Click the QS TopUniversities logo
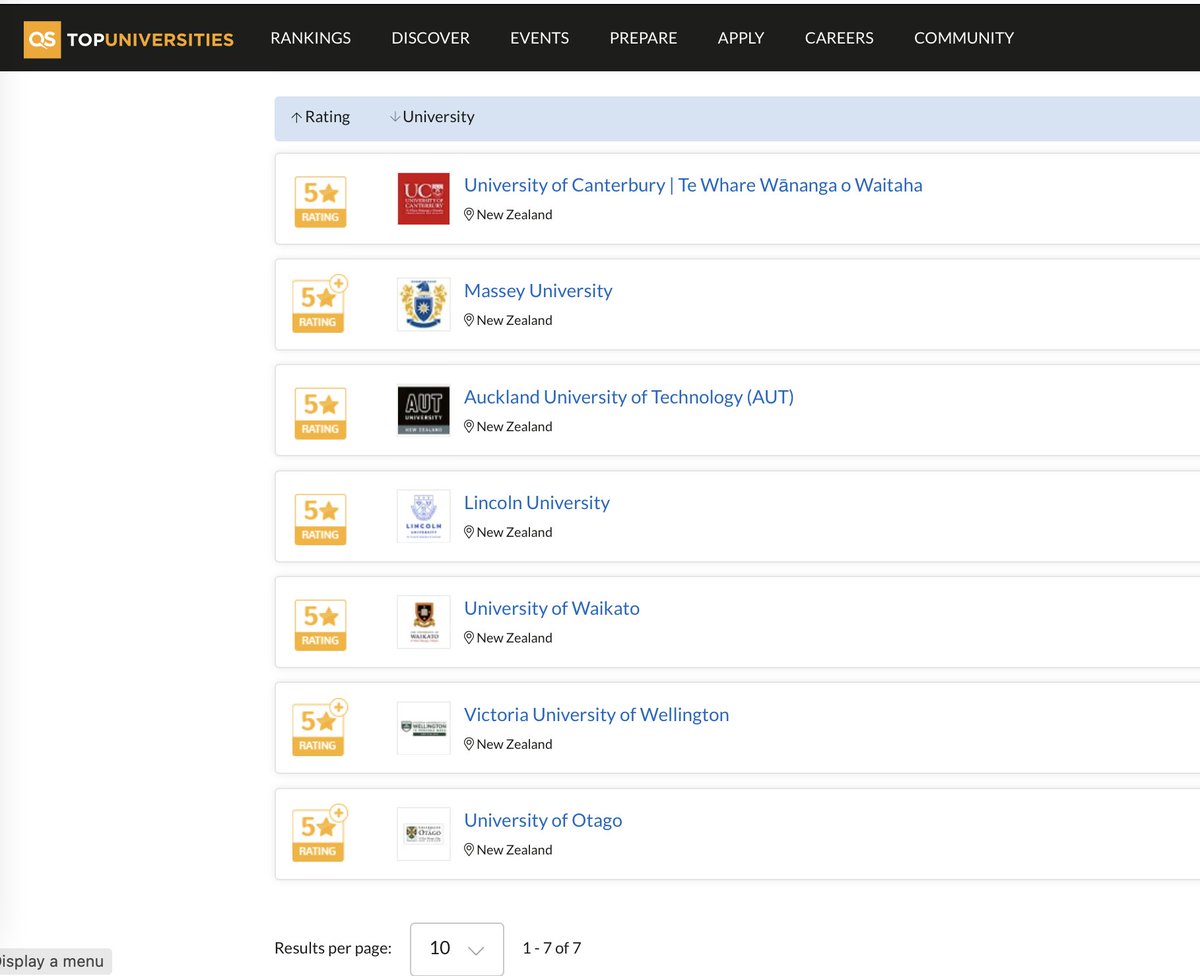The width and height of the screenshot is (1200, 976). click(129, 39)
